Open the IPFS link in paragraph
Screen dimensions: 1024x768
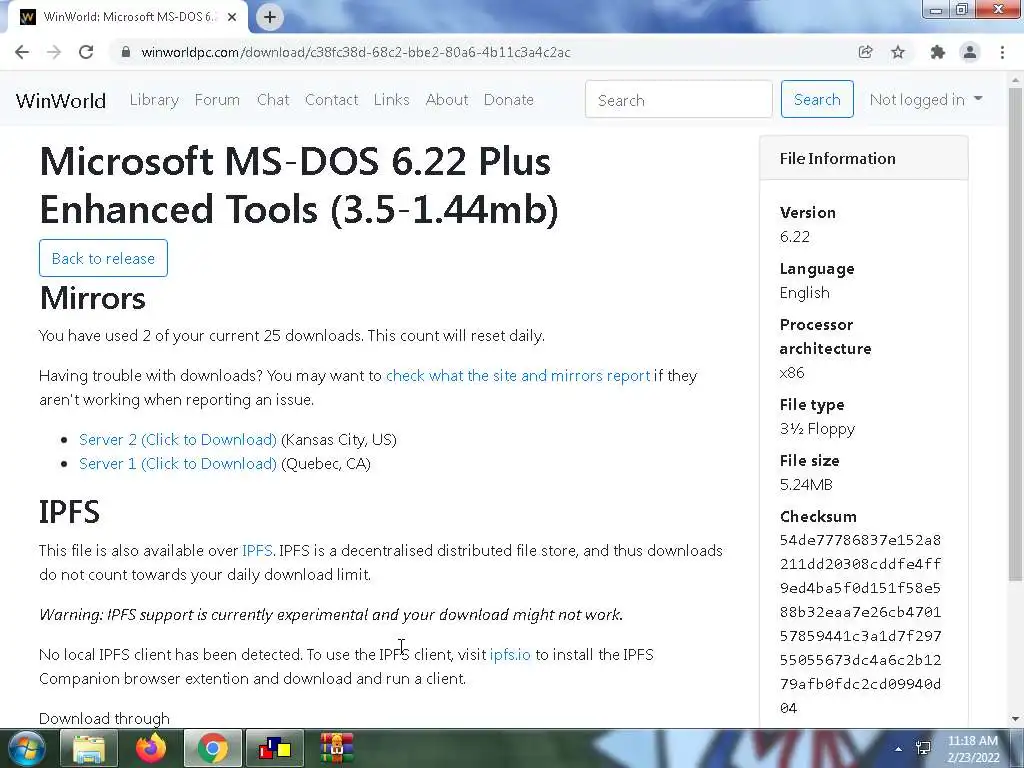257,551
